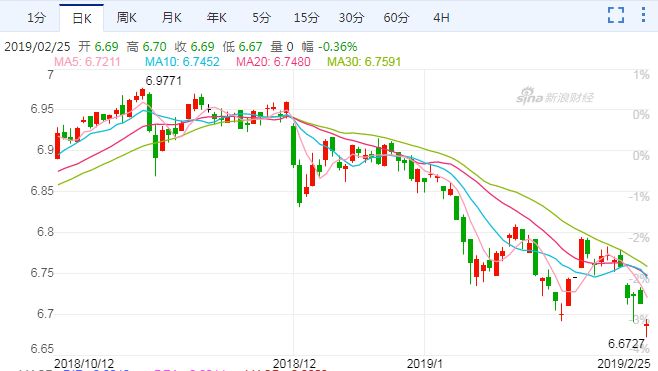Click the Sina 新浪财经 watermark logo

click(554, 96)
